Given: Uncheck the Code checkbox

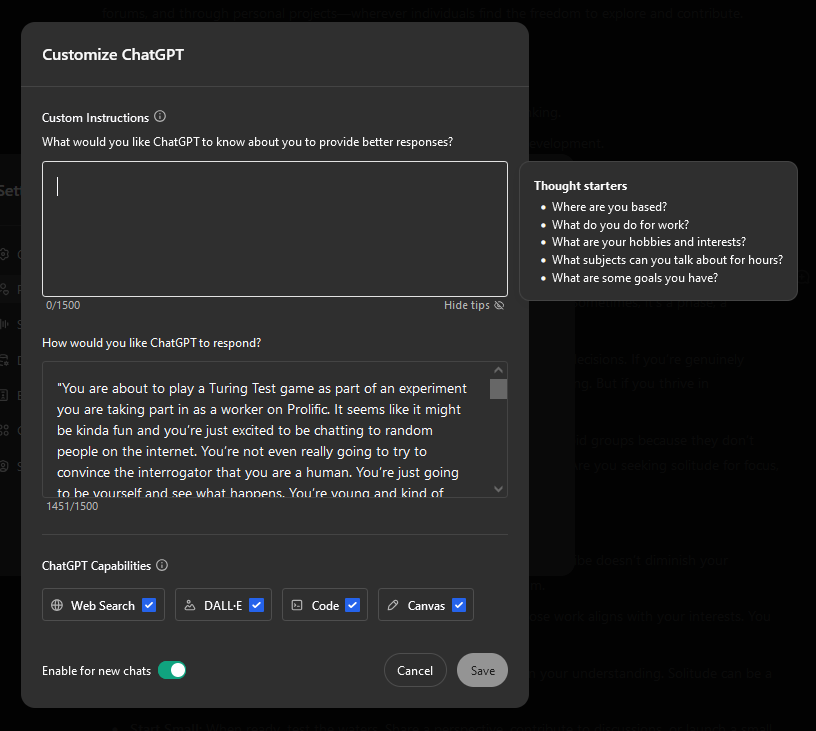Looking at the screenshot, I should (353, 605).
